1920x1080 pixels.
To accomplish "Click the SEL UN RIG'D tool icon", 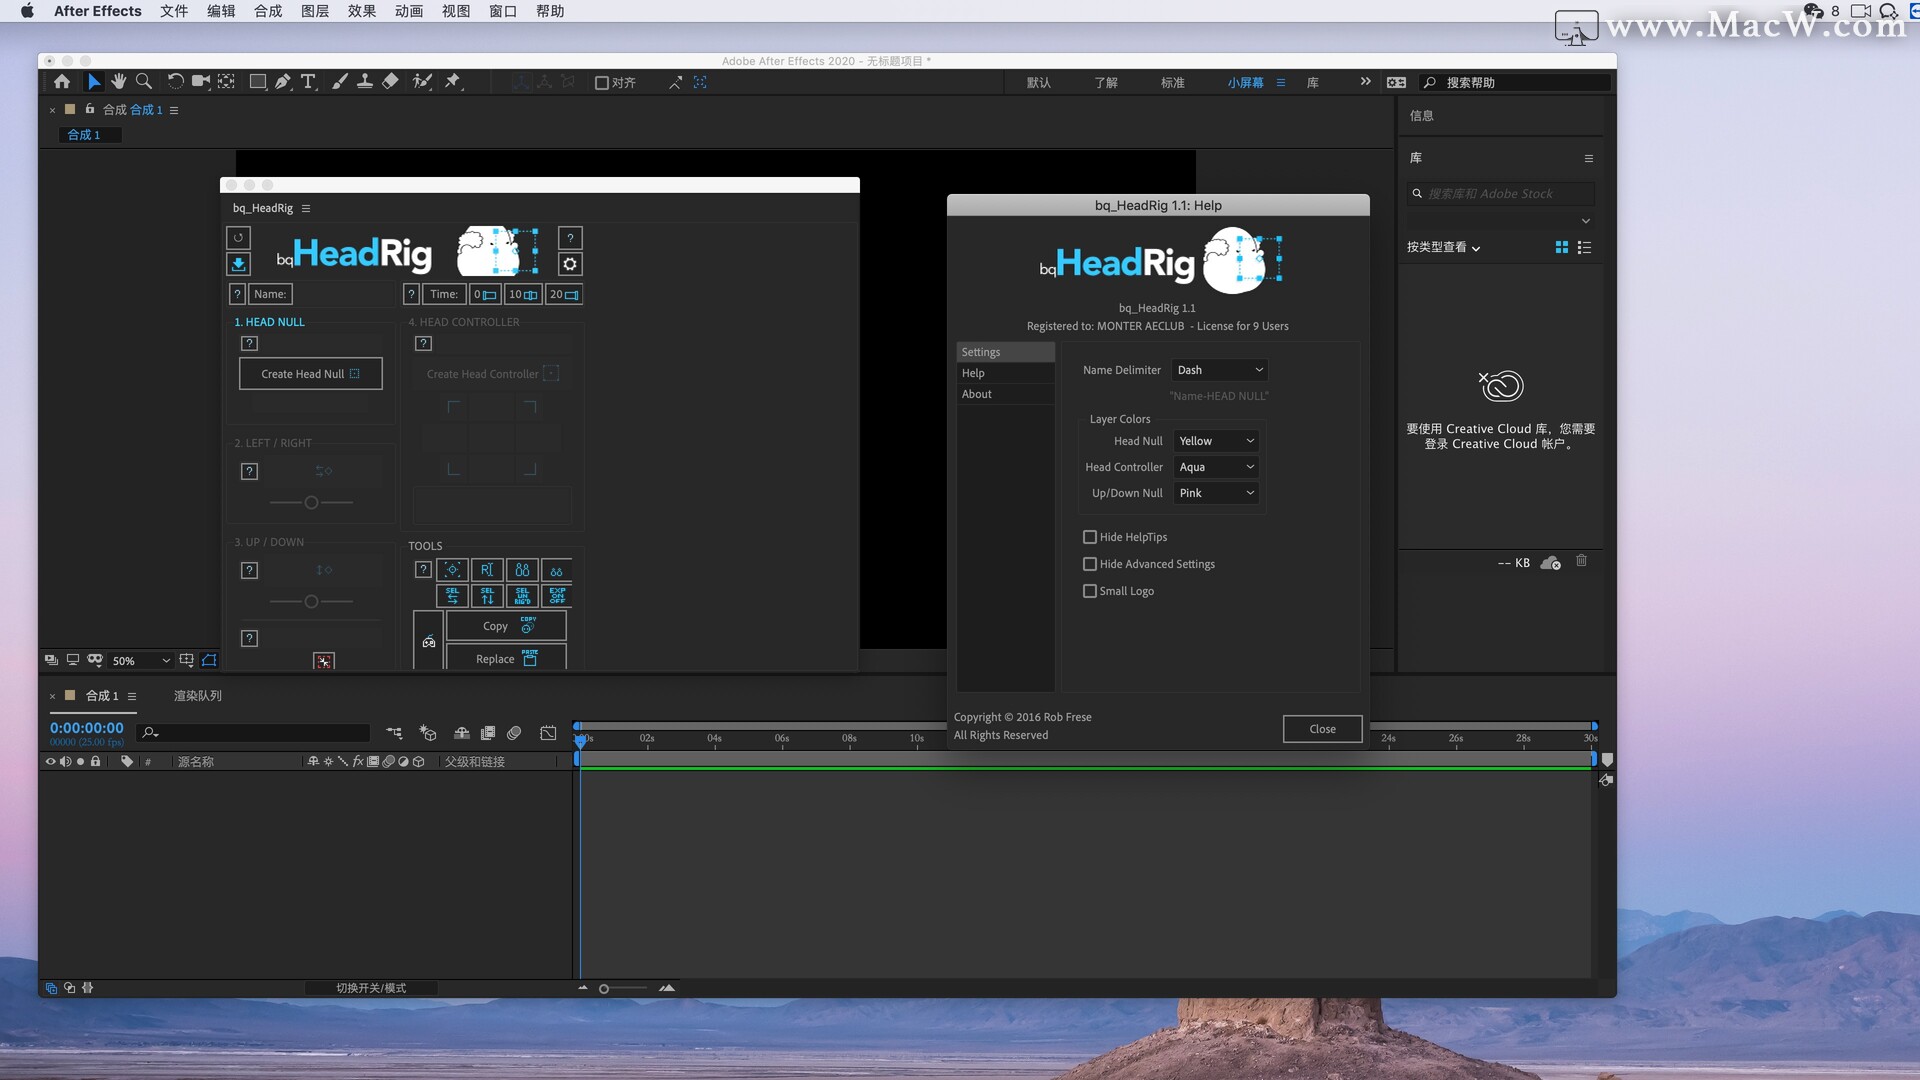I will coord(522,596).
